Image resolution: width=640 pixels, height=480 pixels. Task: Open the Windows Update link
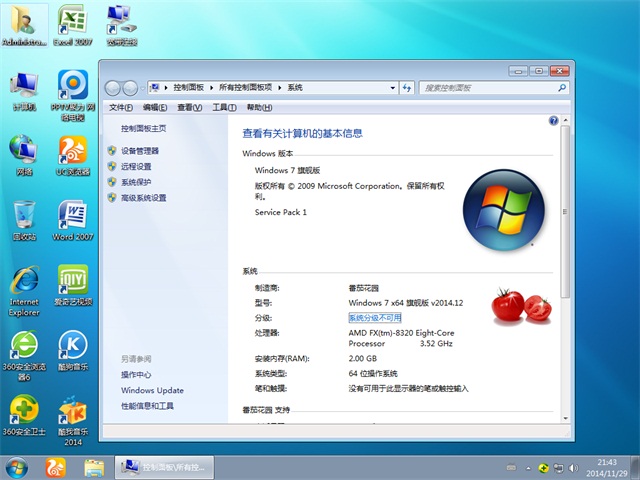[x=152, y=390]
